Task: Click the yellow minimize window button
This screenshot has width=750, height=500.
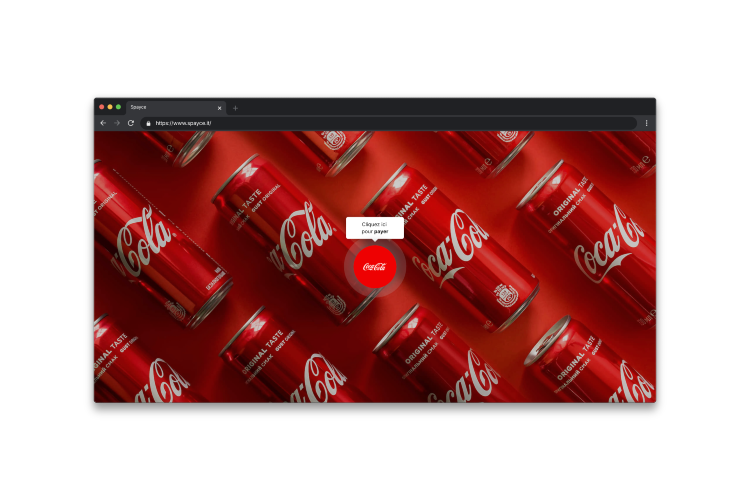Action: coord(110,107)
